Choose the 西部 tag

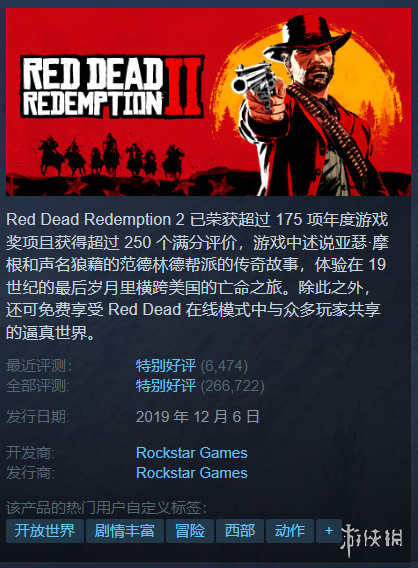tap(240, 531)
